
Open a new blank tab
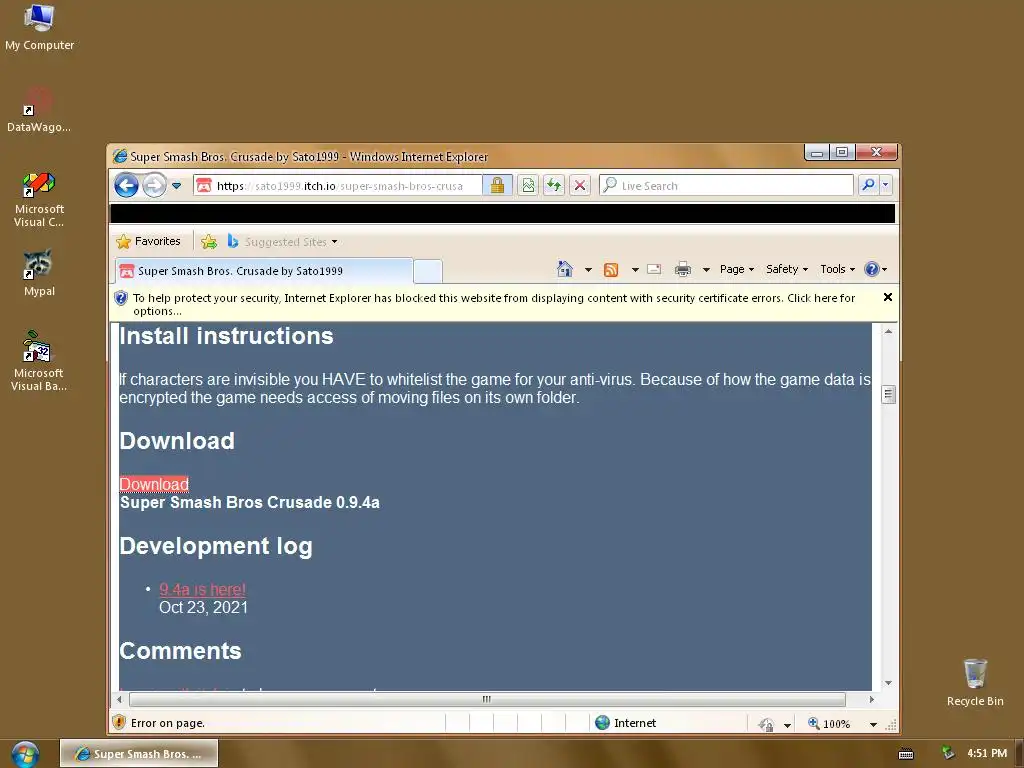coord(428,271)
